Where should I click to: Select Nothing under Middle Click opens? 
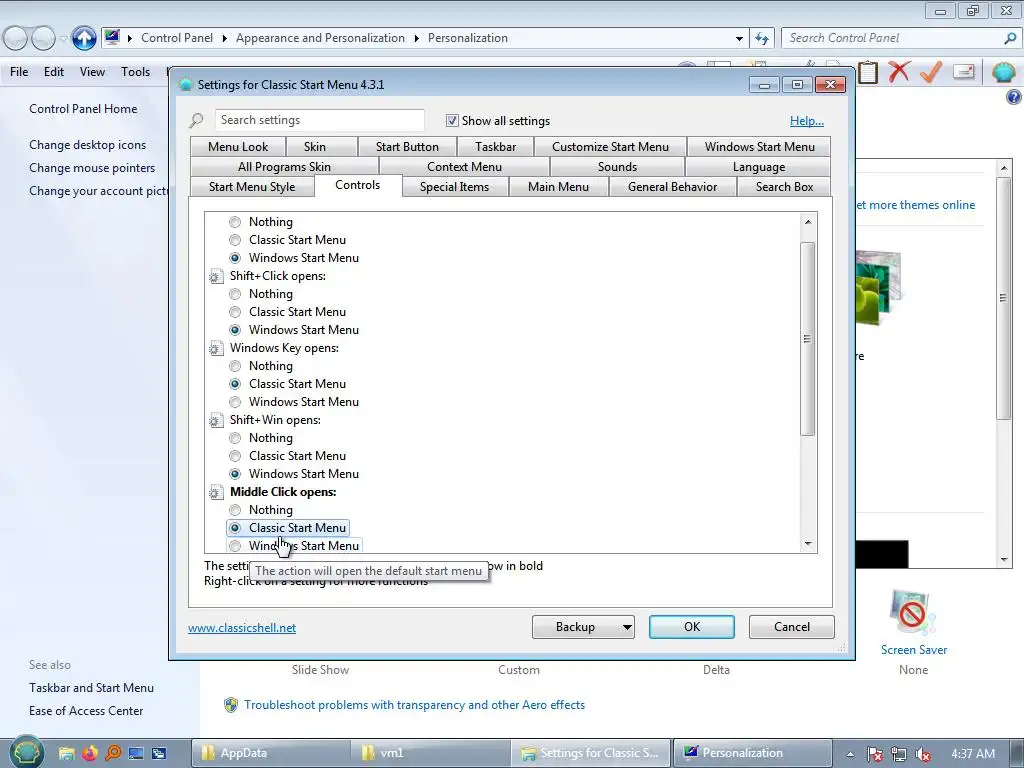pos(235,510)
